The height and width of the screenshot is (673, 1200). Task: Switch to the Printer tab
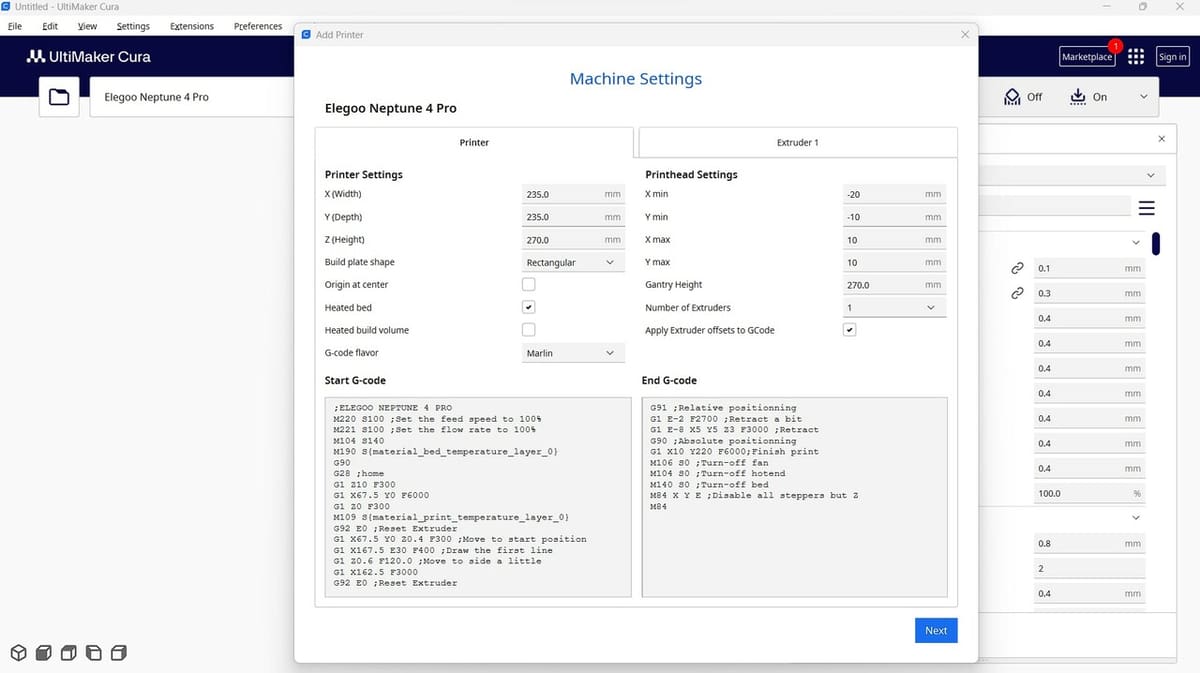[474, 142]
